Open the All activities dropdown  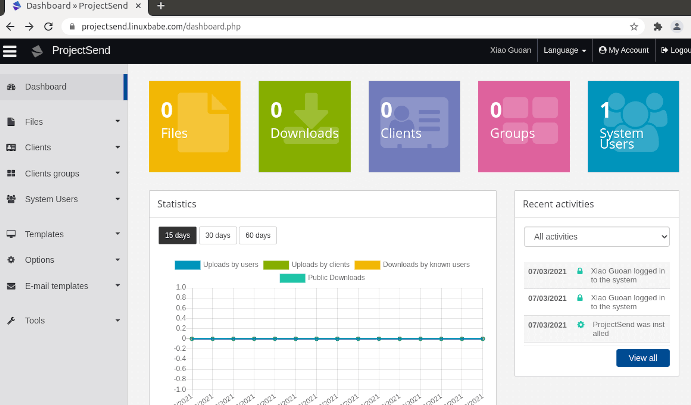pos(596,237)
